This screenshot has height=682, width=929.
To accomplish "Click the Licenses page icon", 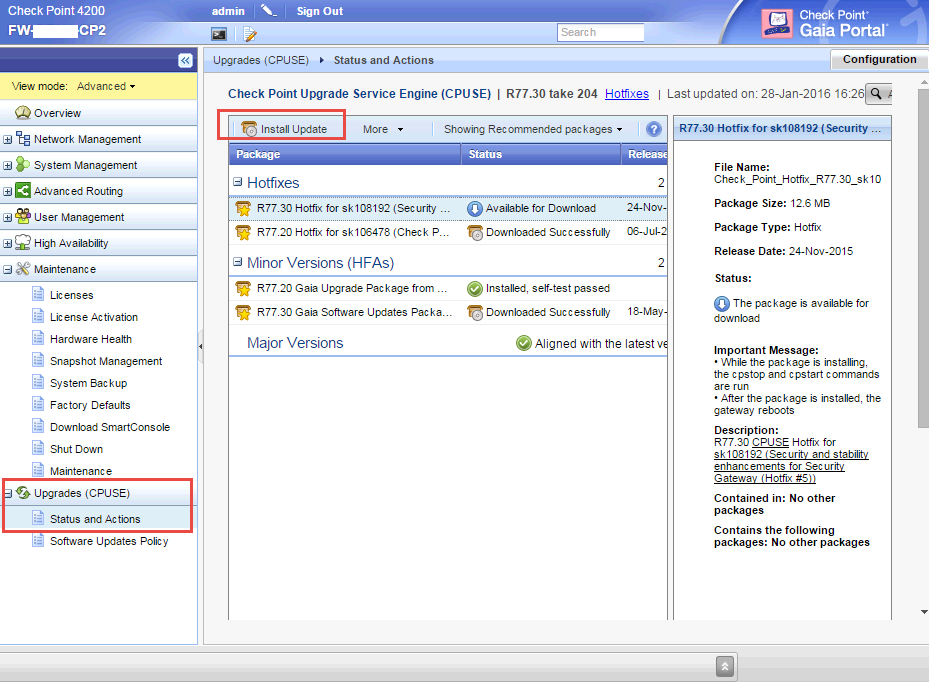I will tap(38, 294).
